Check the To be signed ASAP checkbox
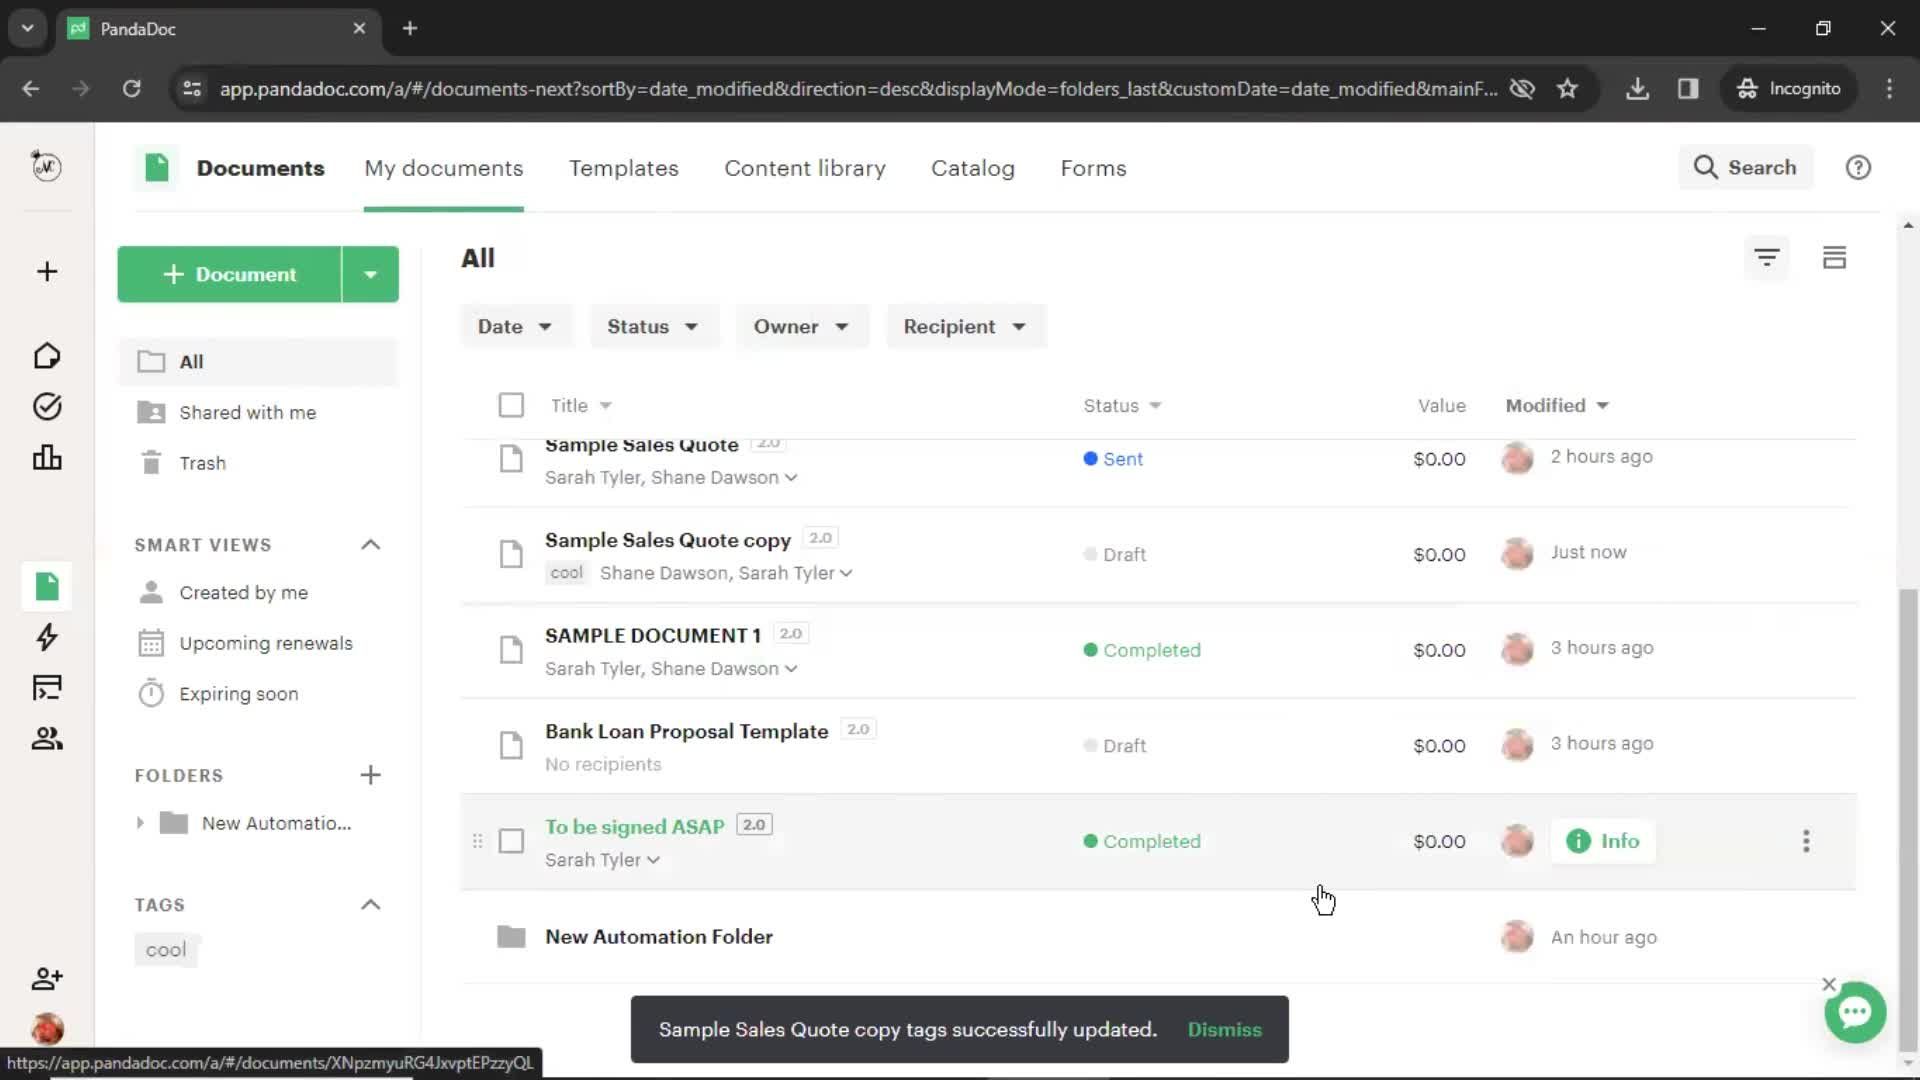This screenshot has width=1920, height=1080. (511, 841)
